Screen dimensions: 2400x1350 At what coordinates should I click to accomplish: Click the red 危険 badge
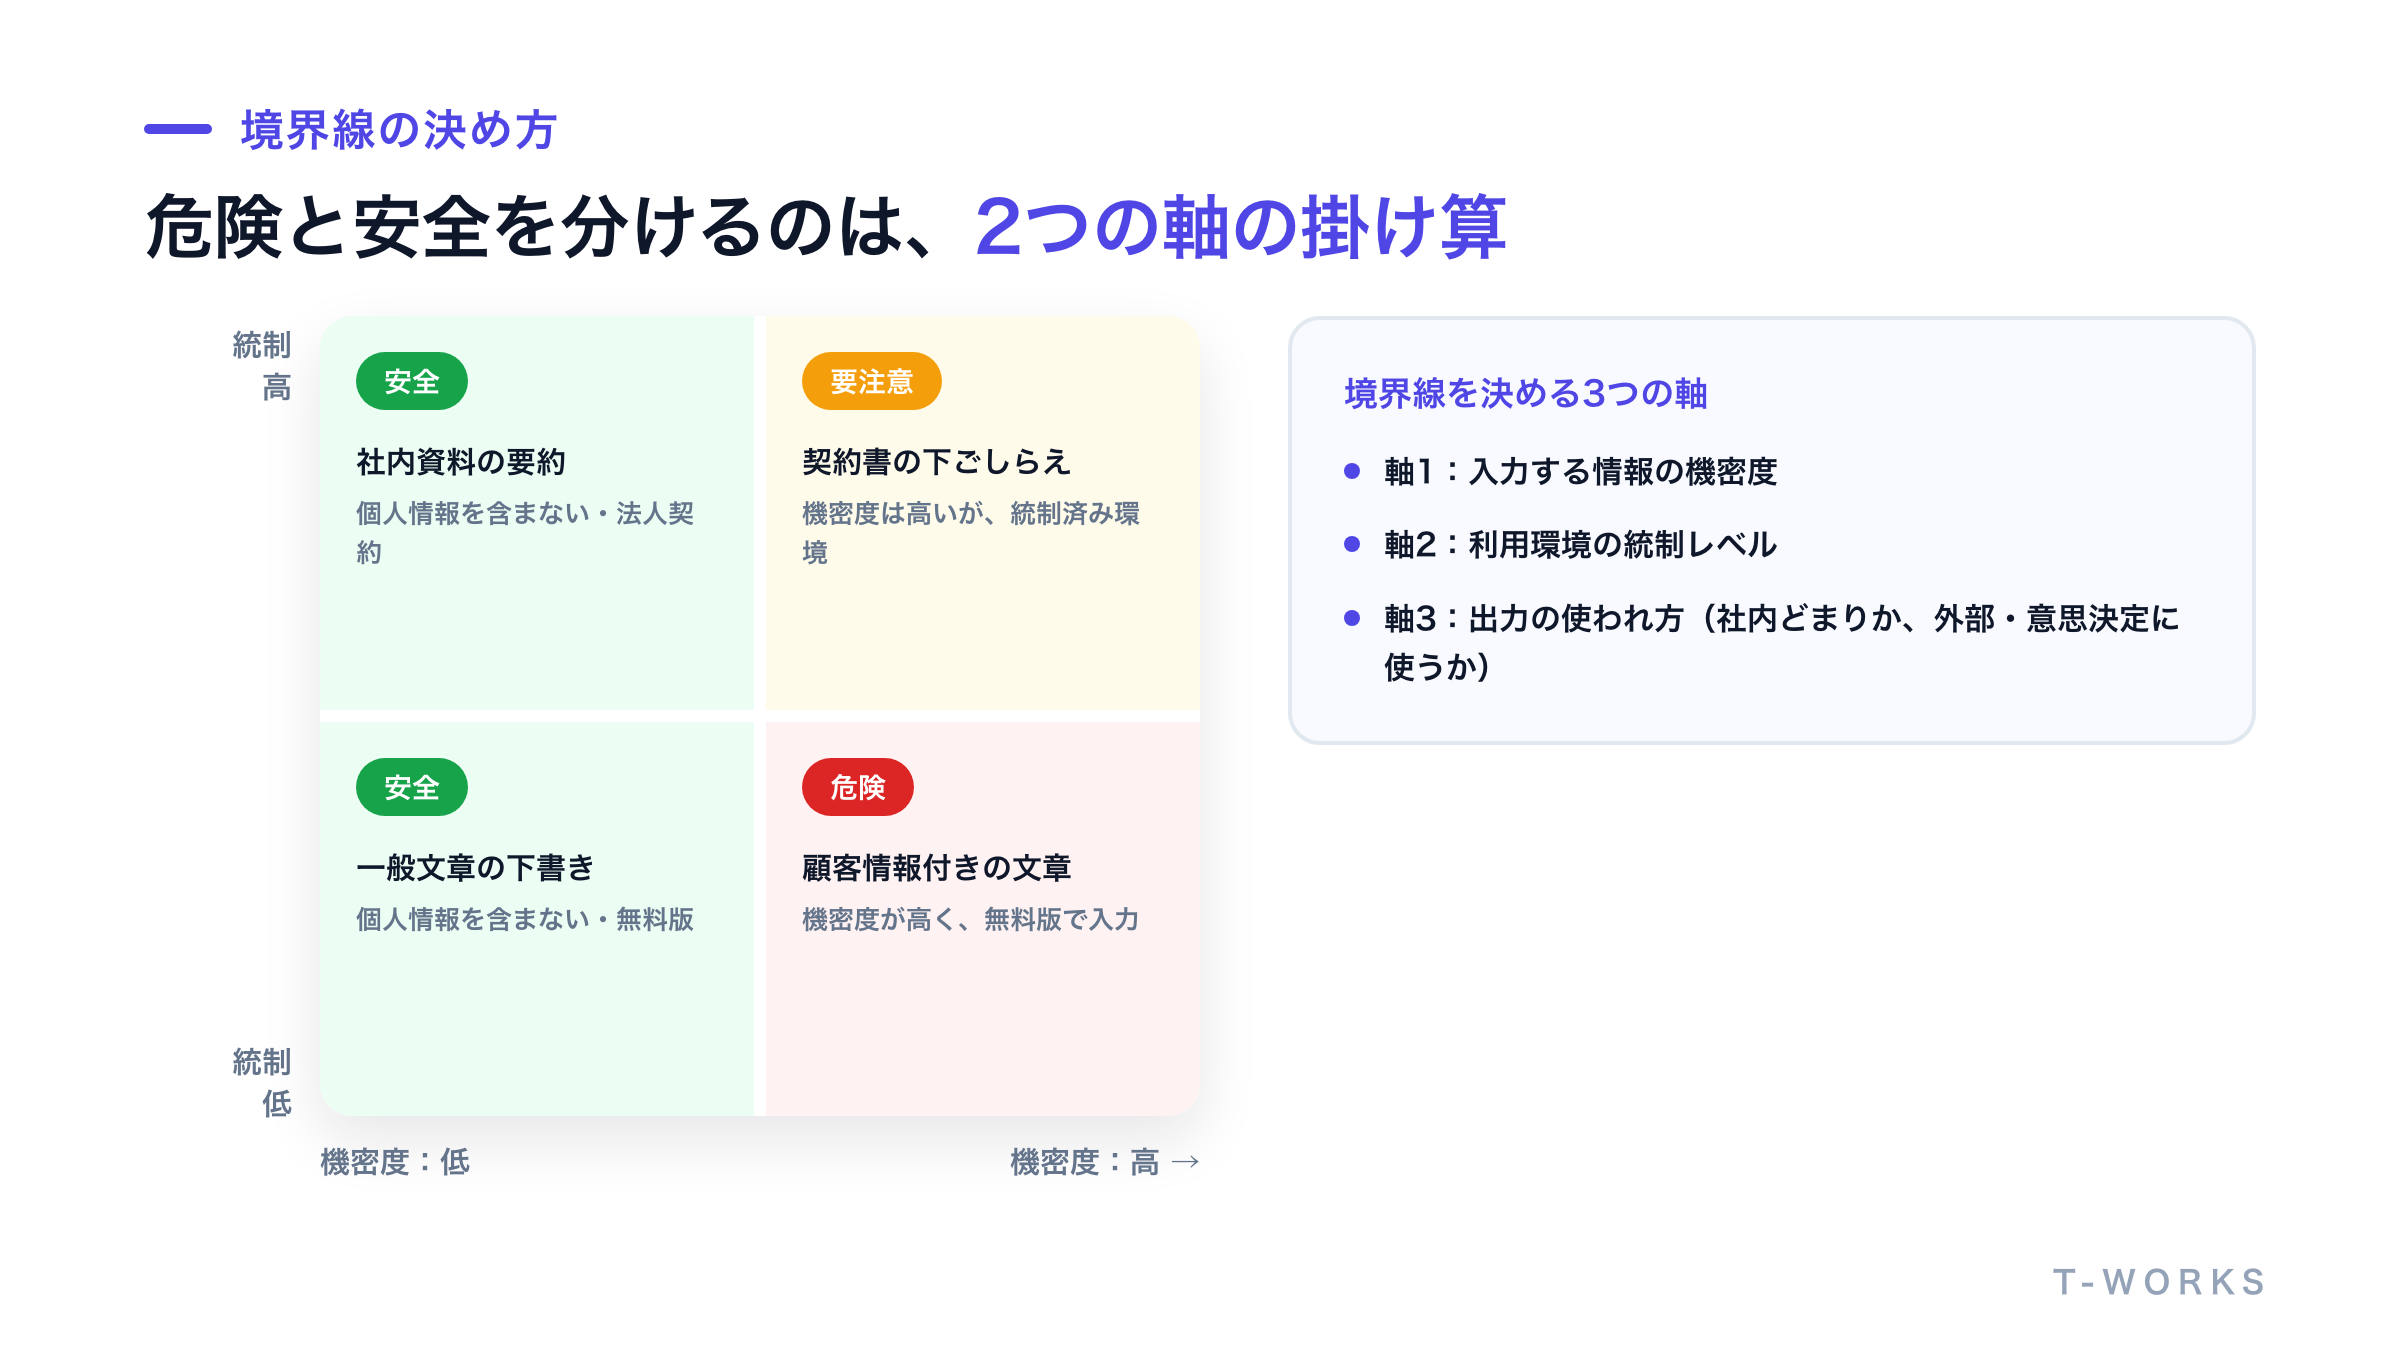pos(858,787)
